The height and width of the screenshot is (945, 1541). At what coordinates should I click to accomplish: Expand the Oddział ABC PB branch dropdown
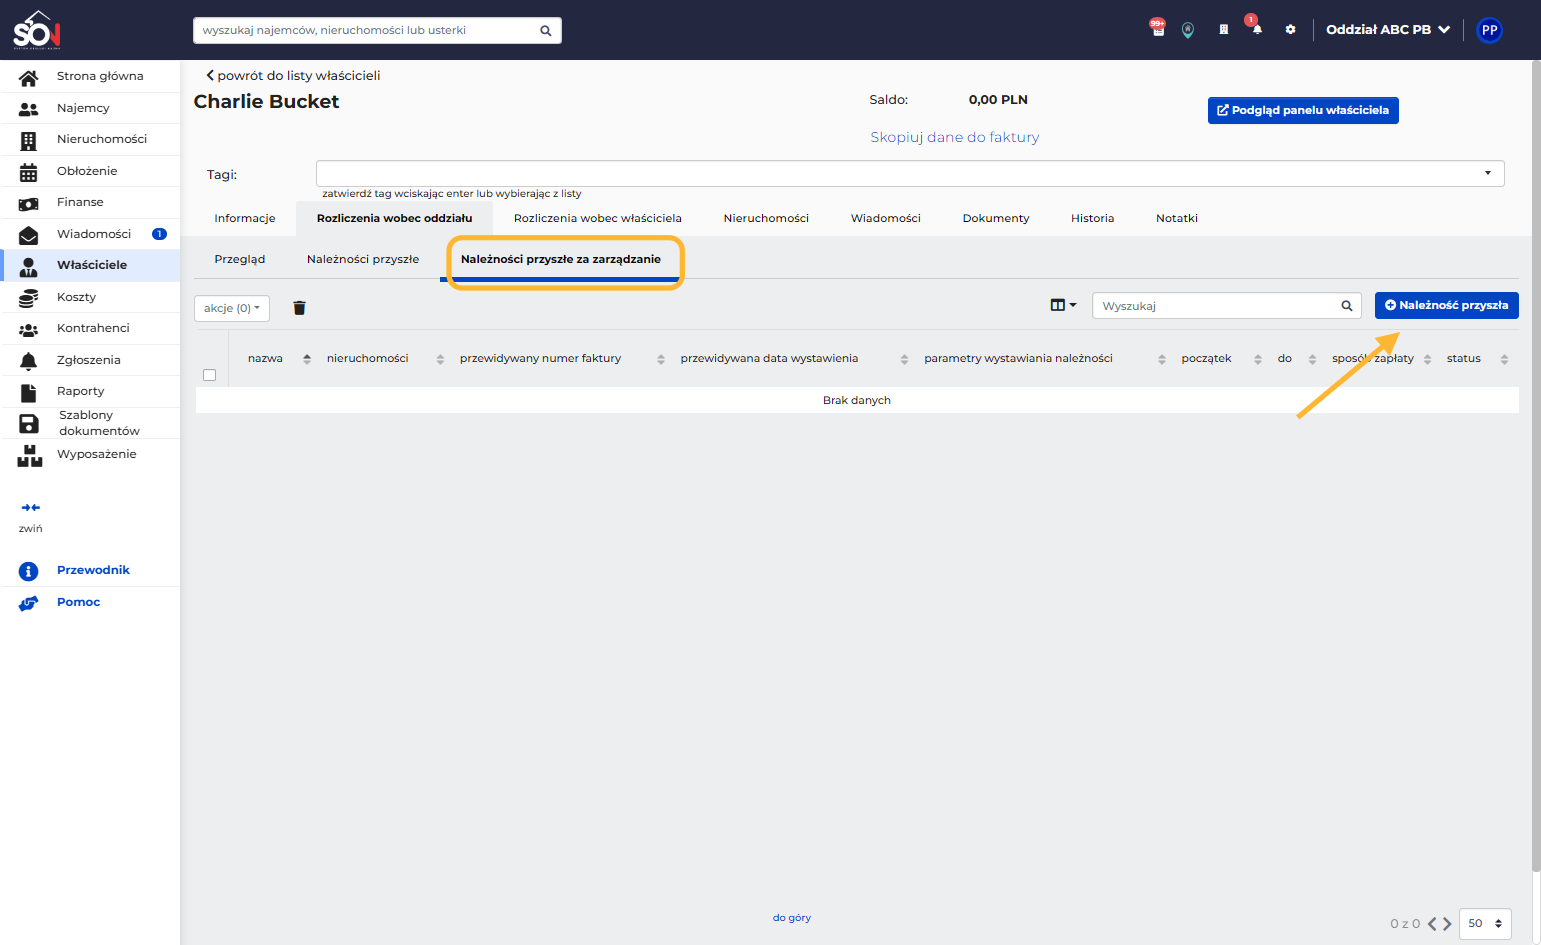coord(1387,30)
